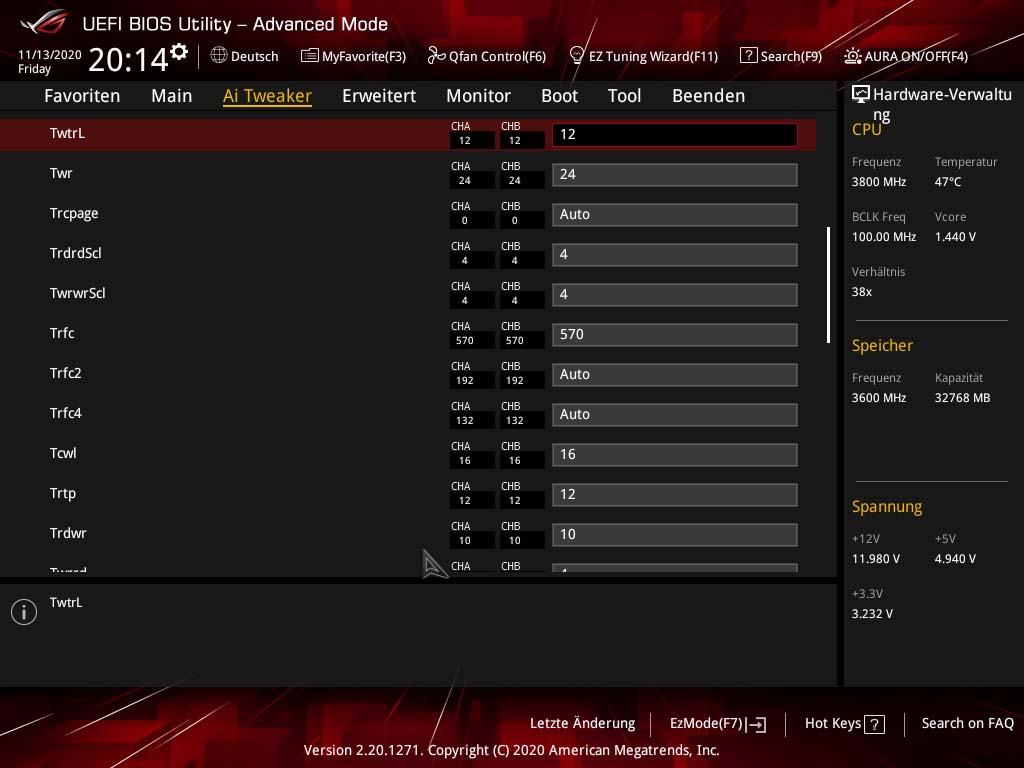
Task: Switch to the Erweitert tab
Action: (x=379, y=96)
